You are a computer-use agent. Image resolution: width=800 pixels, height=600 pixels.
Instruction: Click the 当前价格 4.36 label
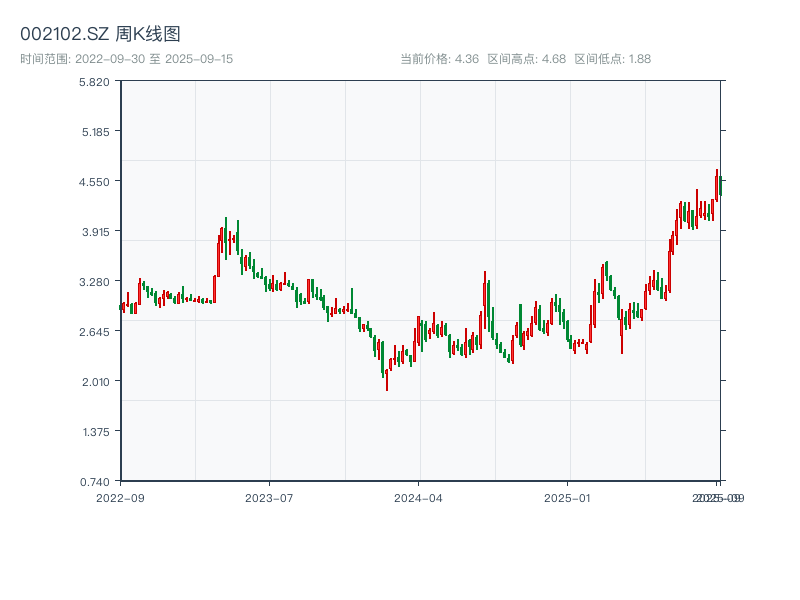click(439, 59)
